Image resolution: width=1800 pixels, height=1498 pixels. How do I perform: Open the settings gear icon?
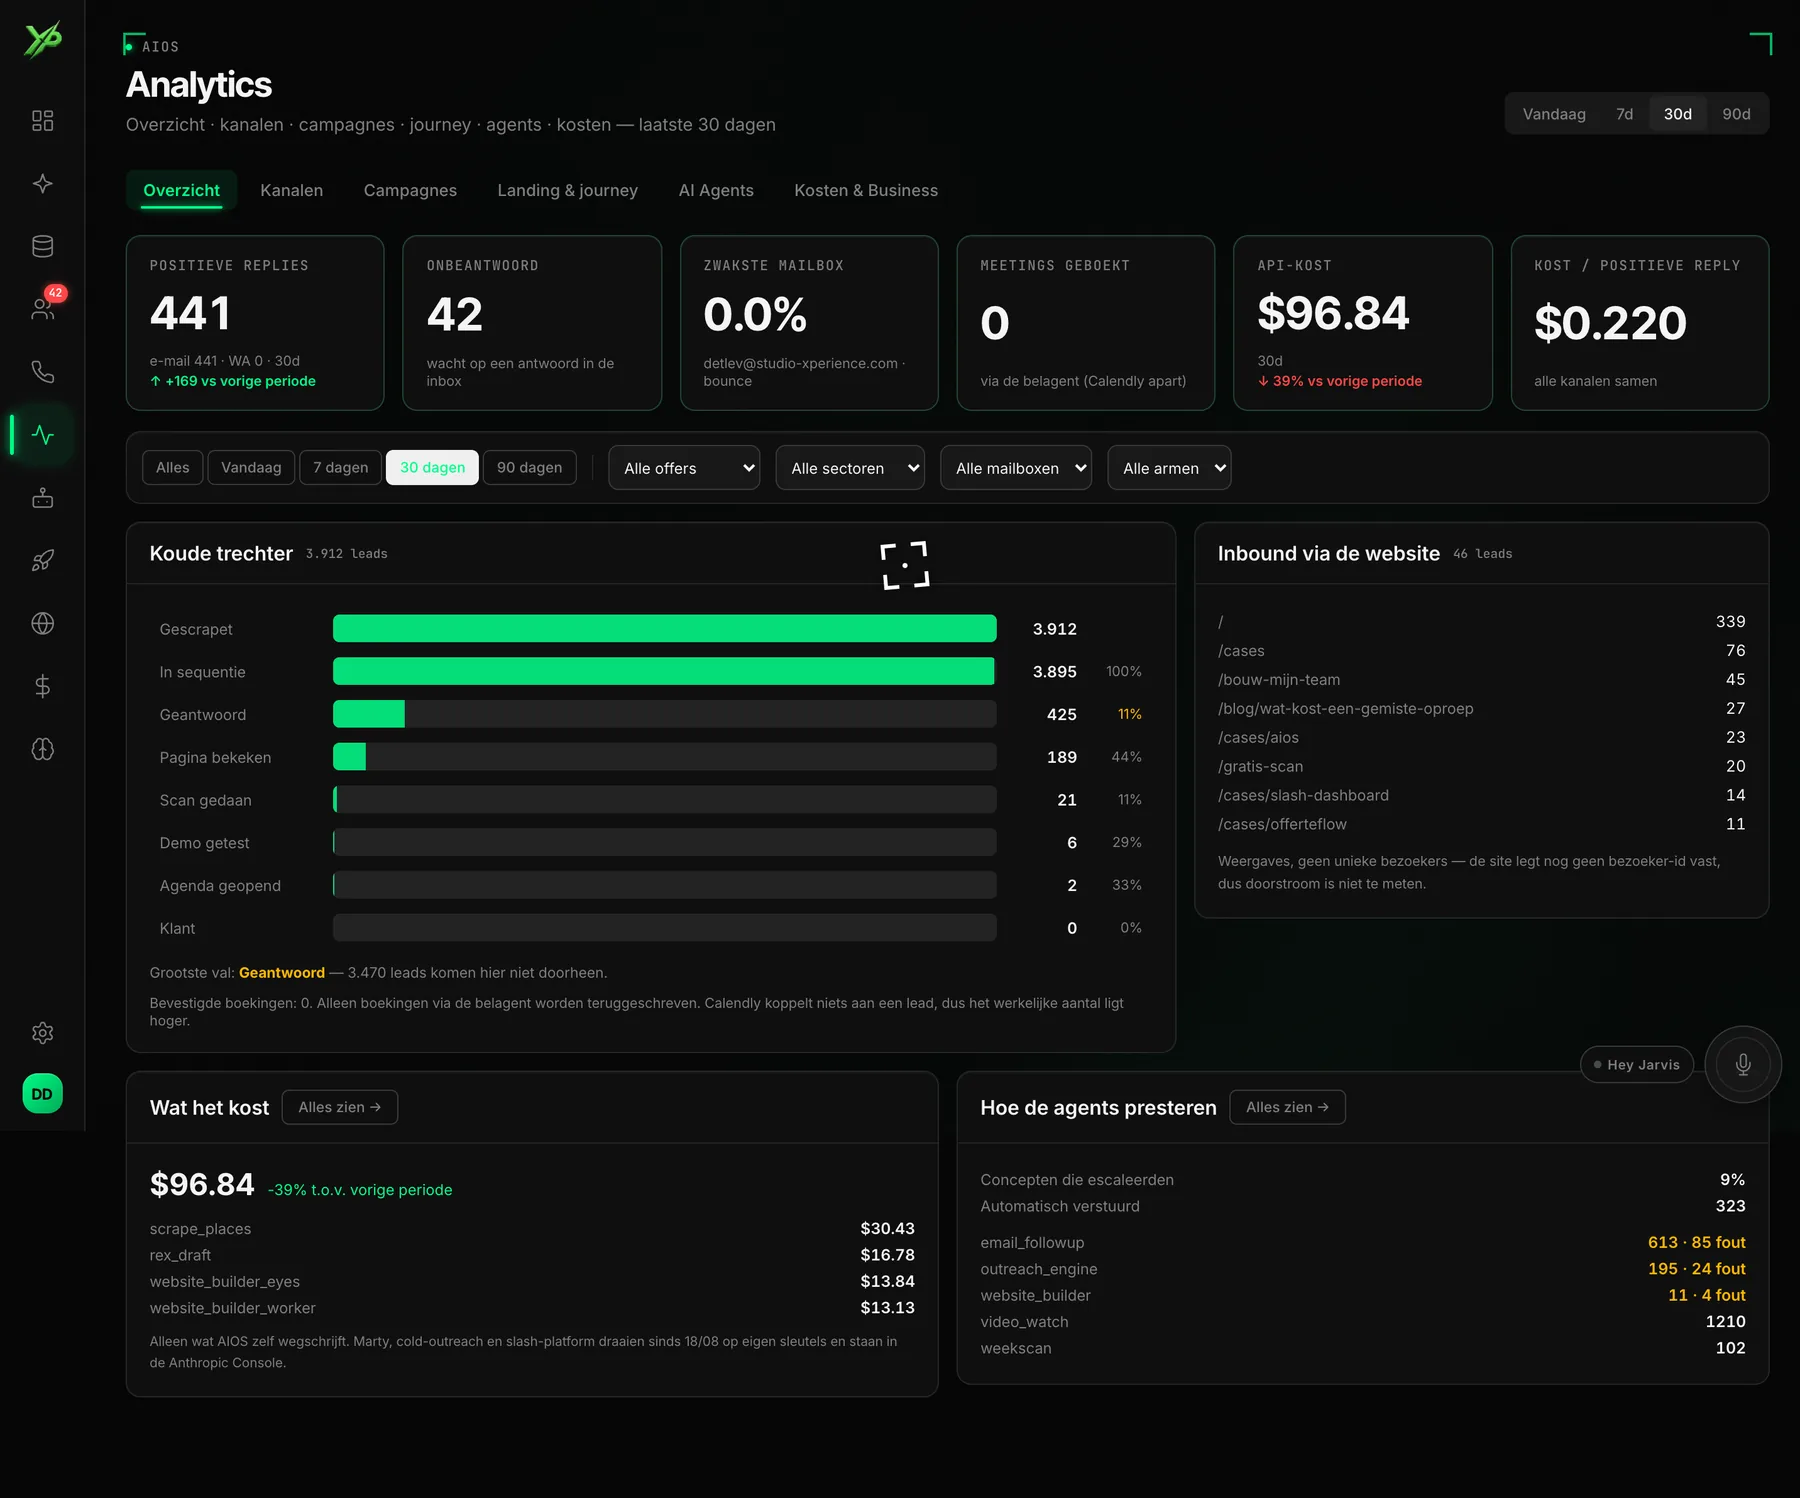point(42,1033)
